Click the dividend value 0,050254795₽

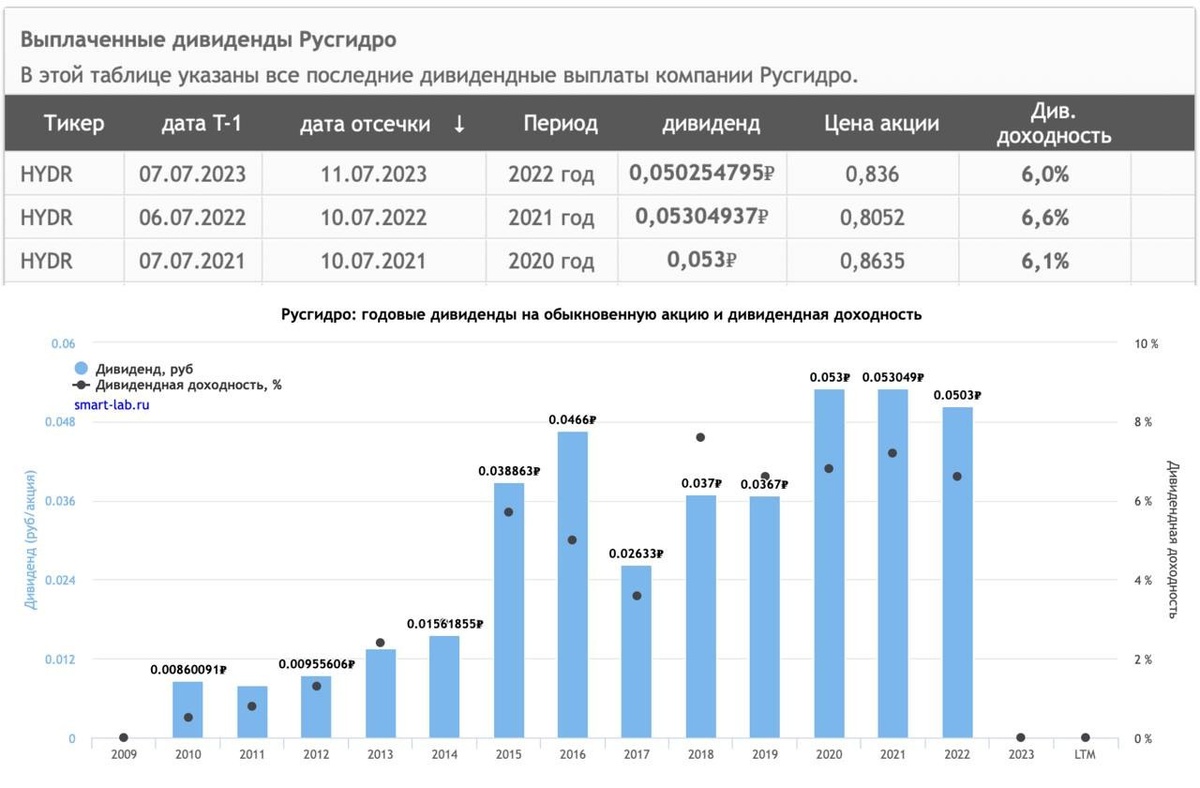tap(702, 173)
